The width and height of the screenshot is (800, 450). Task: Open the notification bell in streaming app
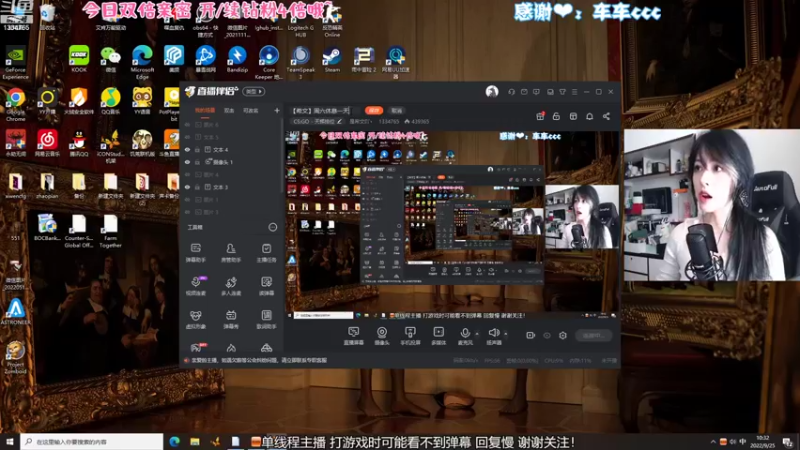point(589,116)
